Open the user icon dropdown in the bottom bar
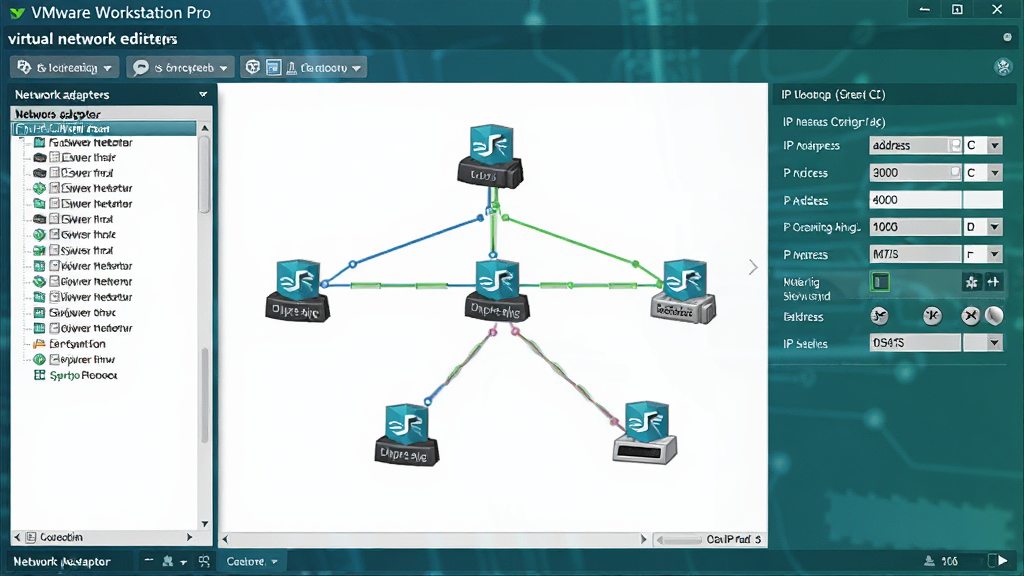Viewport: 1024px width, 576px height. click(x=174, y=561)
